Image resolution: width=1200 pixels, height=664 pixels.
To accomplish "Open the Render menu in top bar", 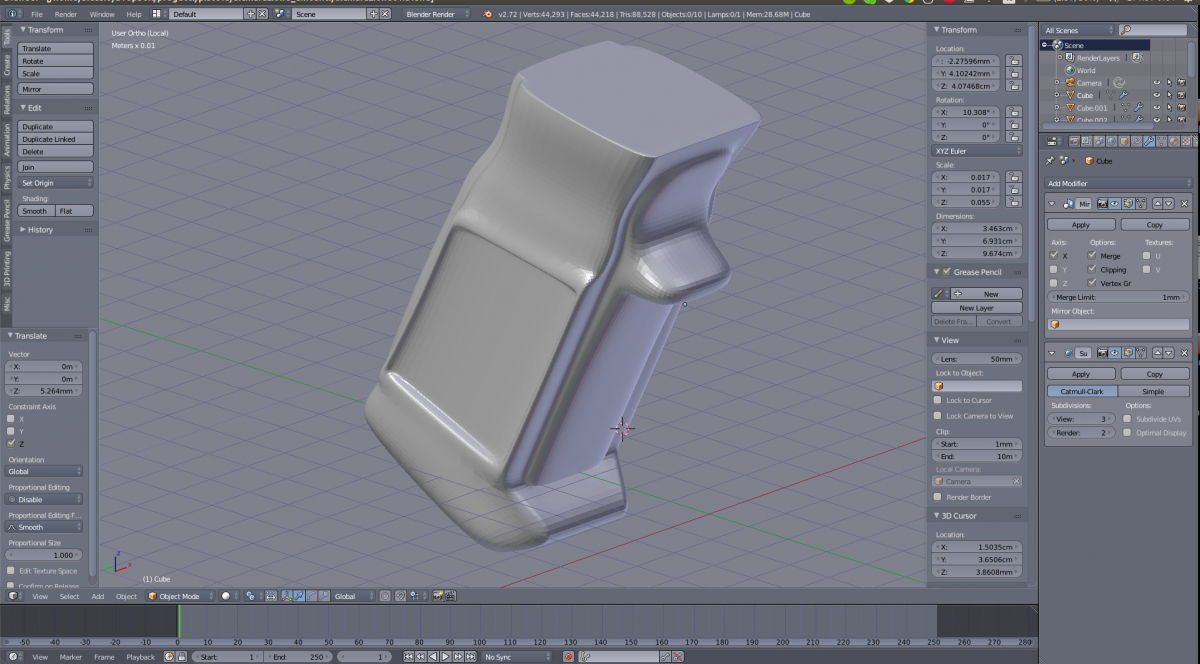I will coord(66,15).
